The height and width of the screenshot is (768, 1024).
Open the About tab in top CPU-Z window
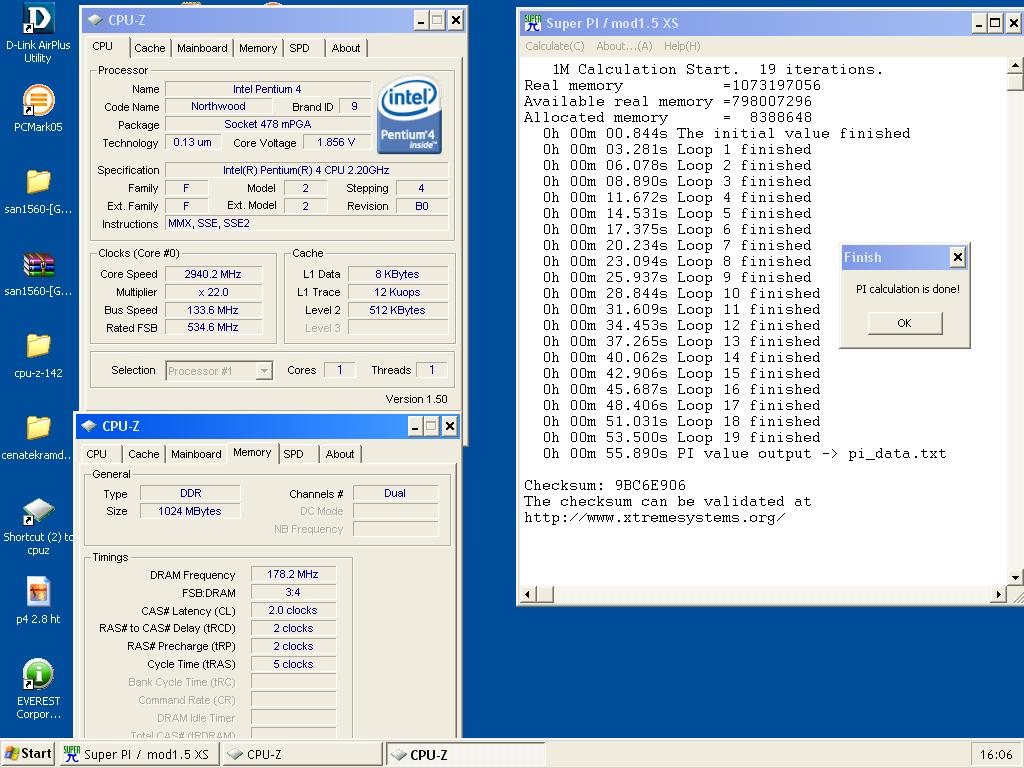coord(345,48)
